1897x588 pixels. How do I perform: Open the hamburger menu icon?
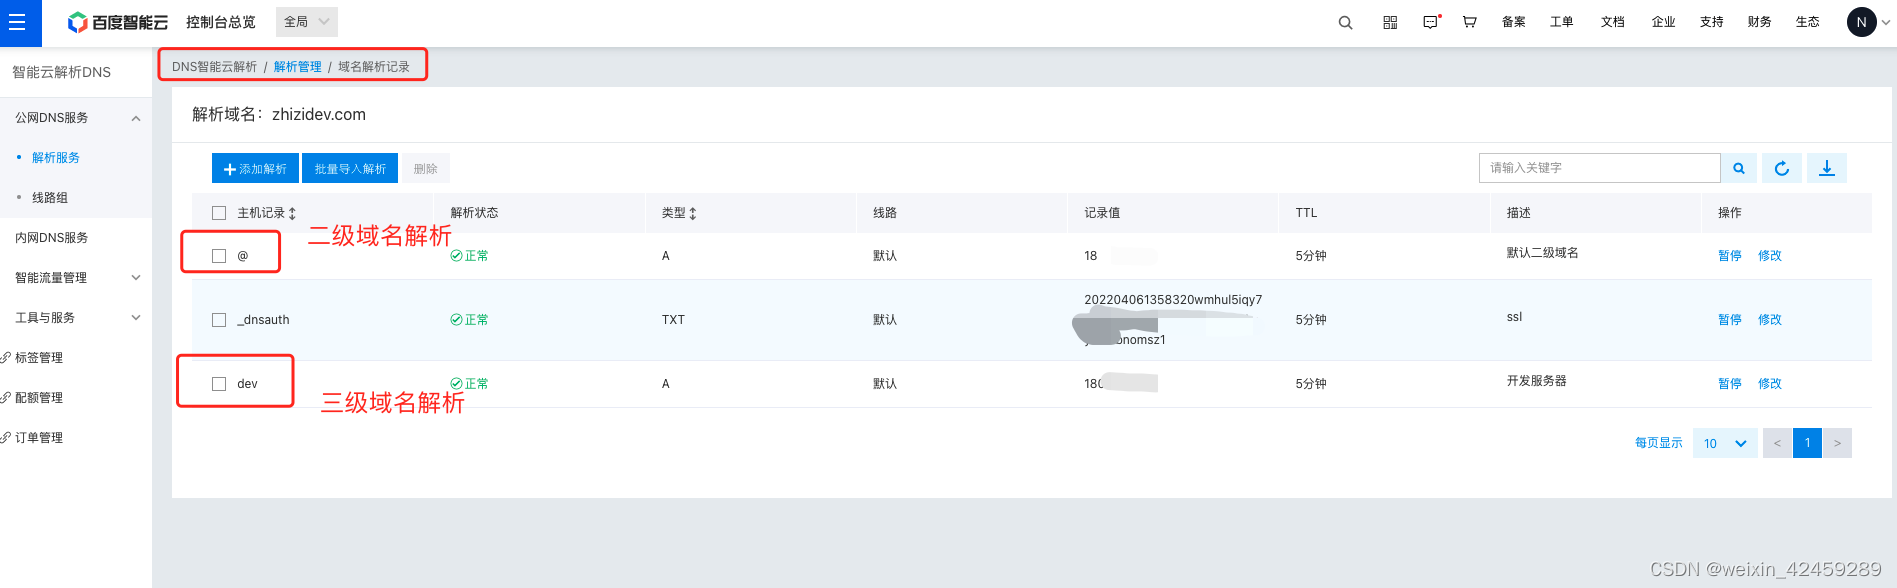(17, 22)
